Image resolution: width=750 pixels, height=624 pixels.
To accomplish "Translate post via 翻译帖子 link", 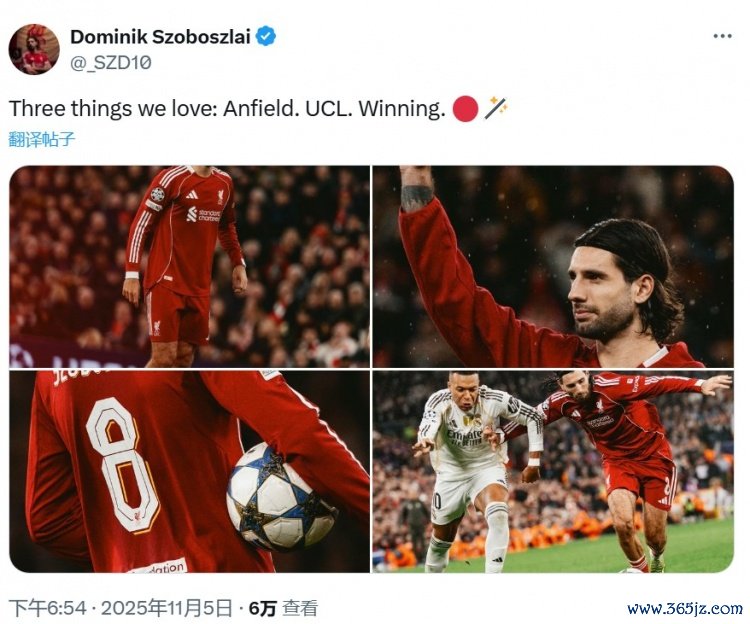I will click(42, 139).
